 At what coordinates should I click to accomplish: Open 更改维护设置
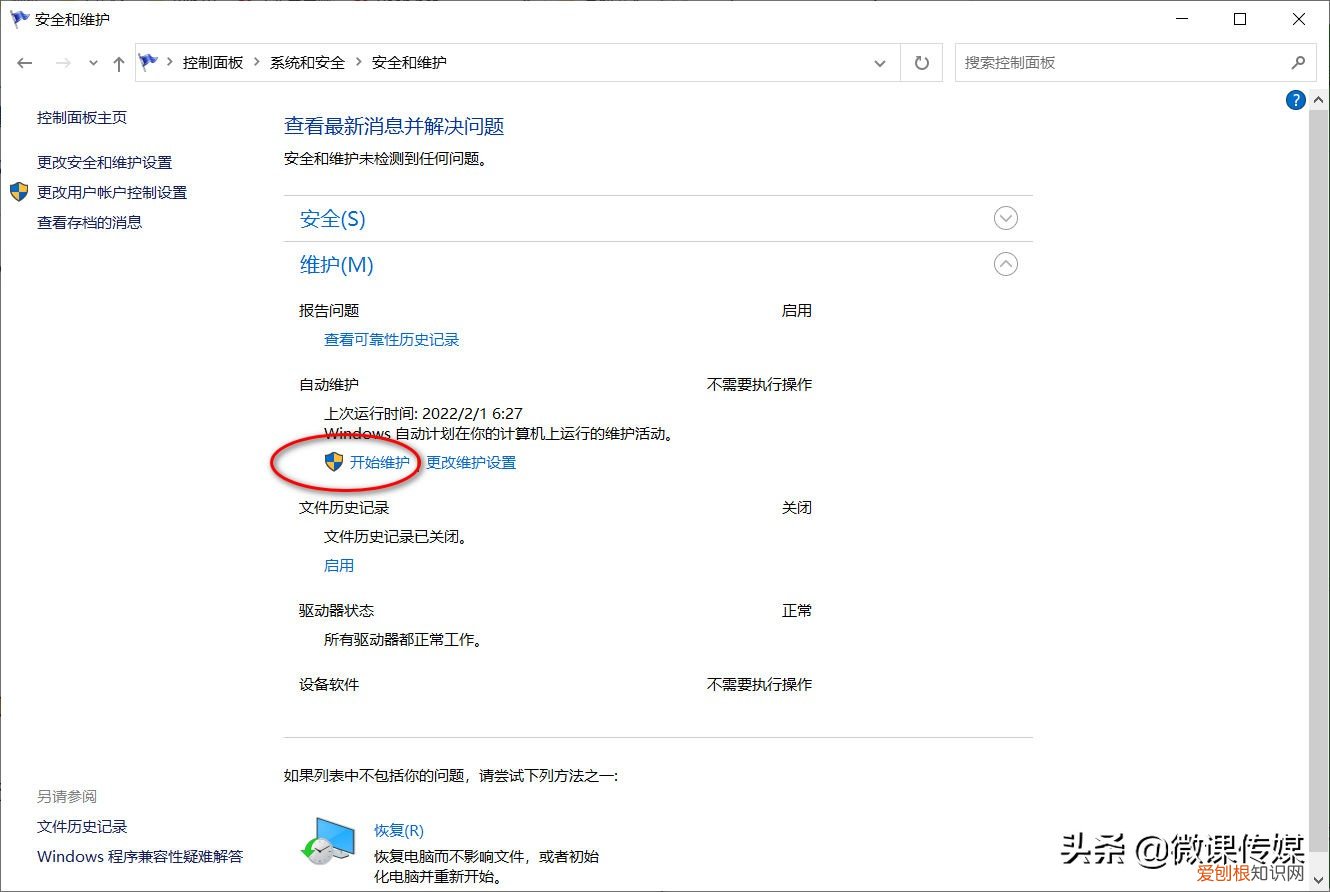click(x=471, y=462)
